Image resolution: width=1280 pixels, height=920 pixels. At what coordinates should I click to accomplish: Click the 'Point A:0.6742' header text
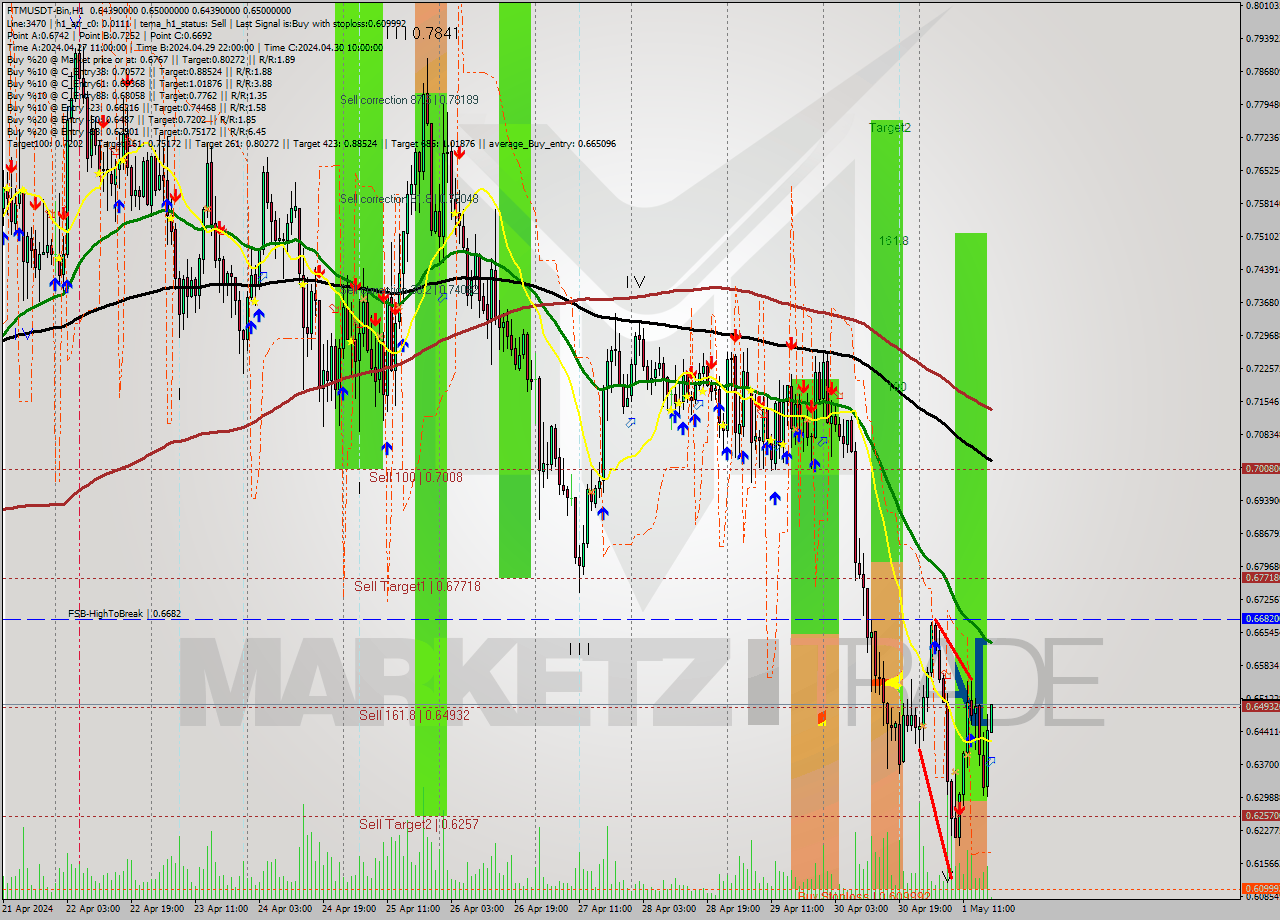tap(38, 35)
